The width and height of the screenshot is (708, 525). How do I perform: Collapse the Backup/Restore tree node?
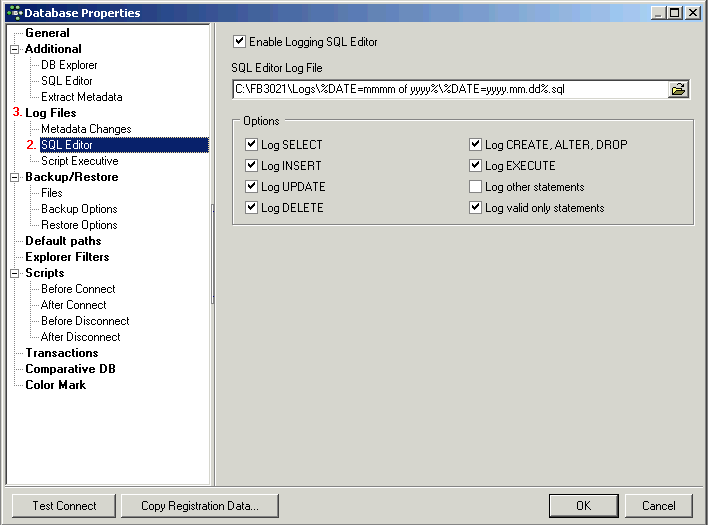click(14, 177)
